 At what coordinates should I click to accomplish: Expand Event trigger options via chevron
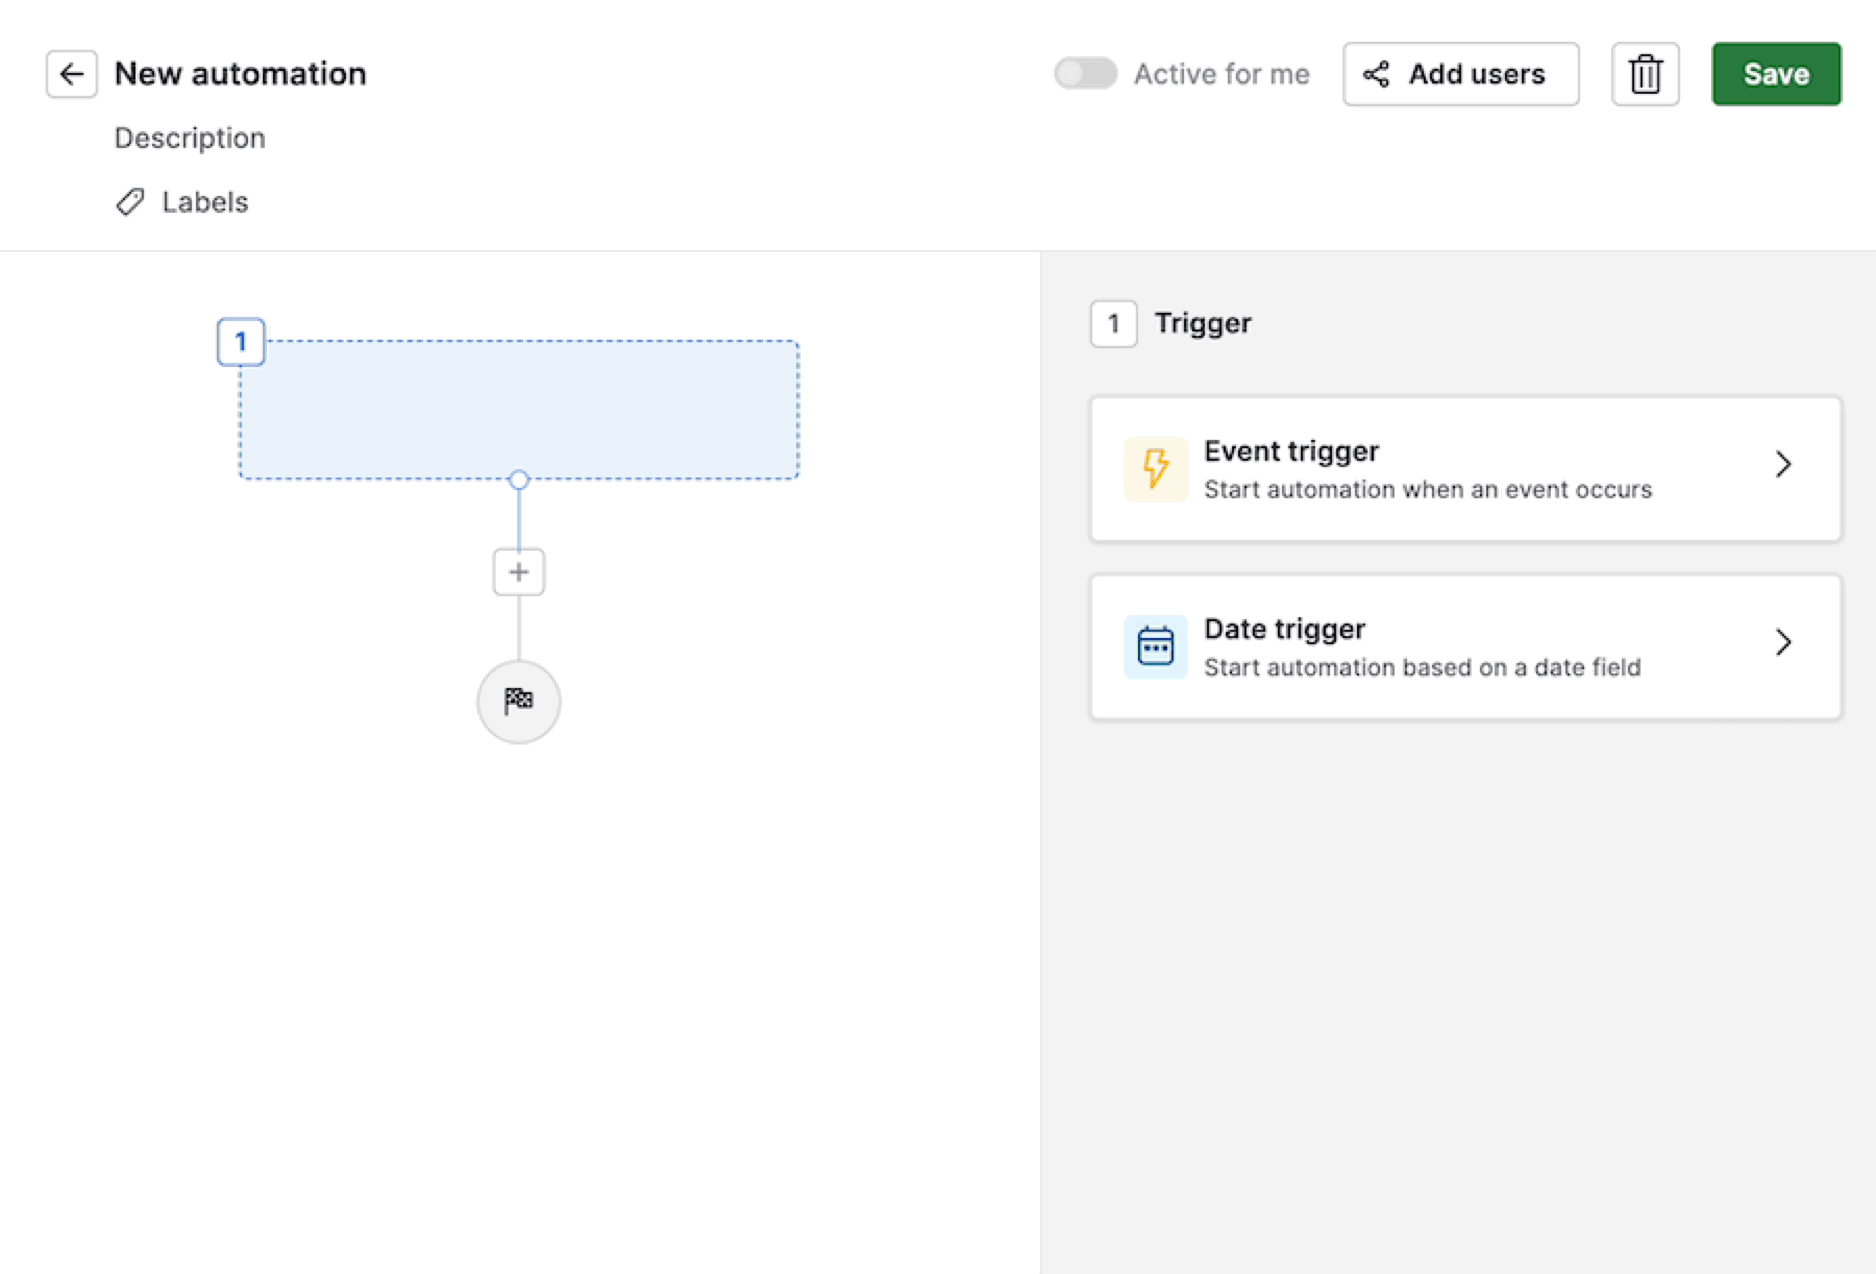coord(1784,464)
